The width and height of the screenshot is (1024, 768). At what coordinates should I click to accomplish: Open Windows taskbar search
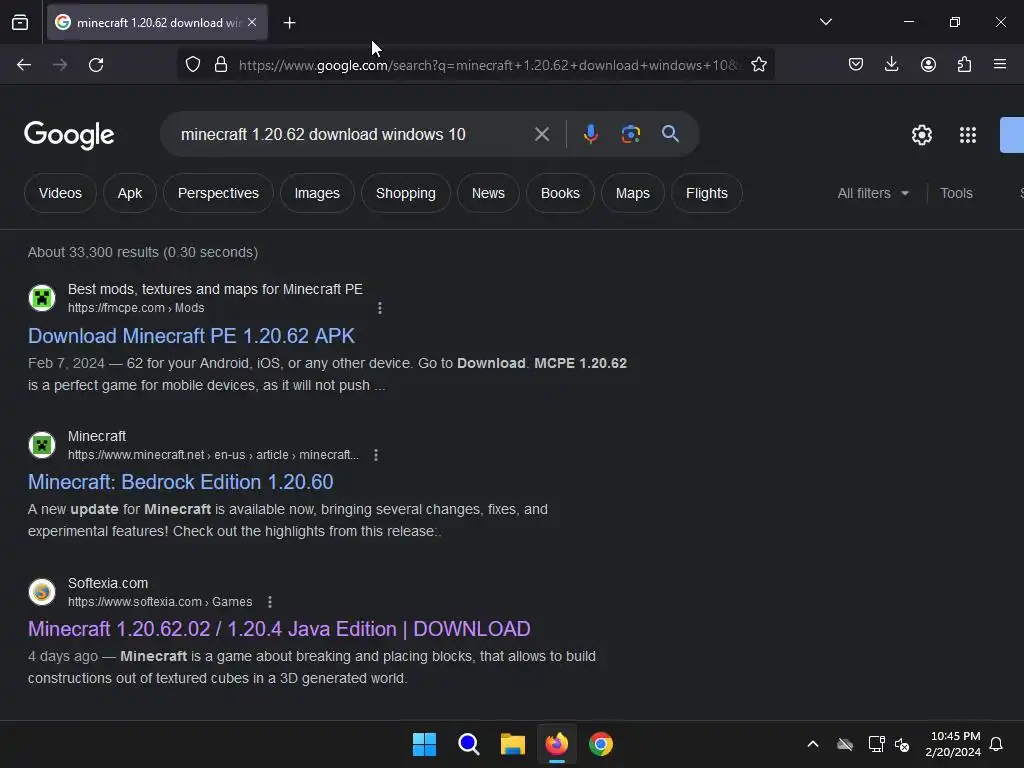[468, 744]
